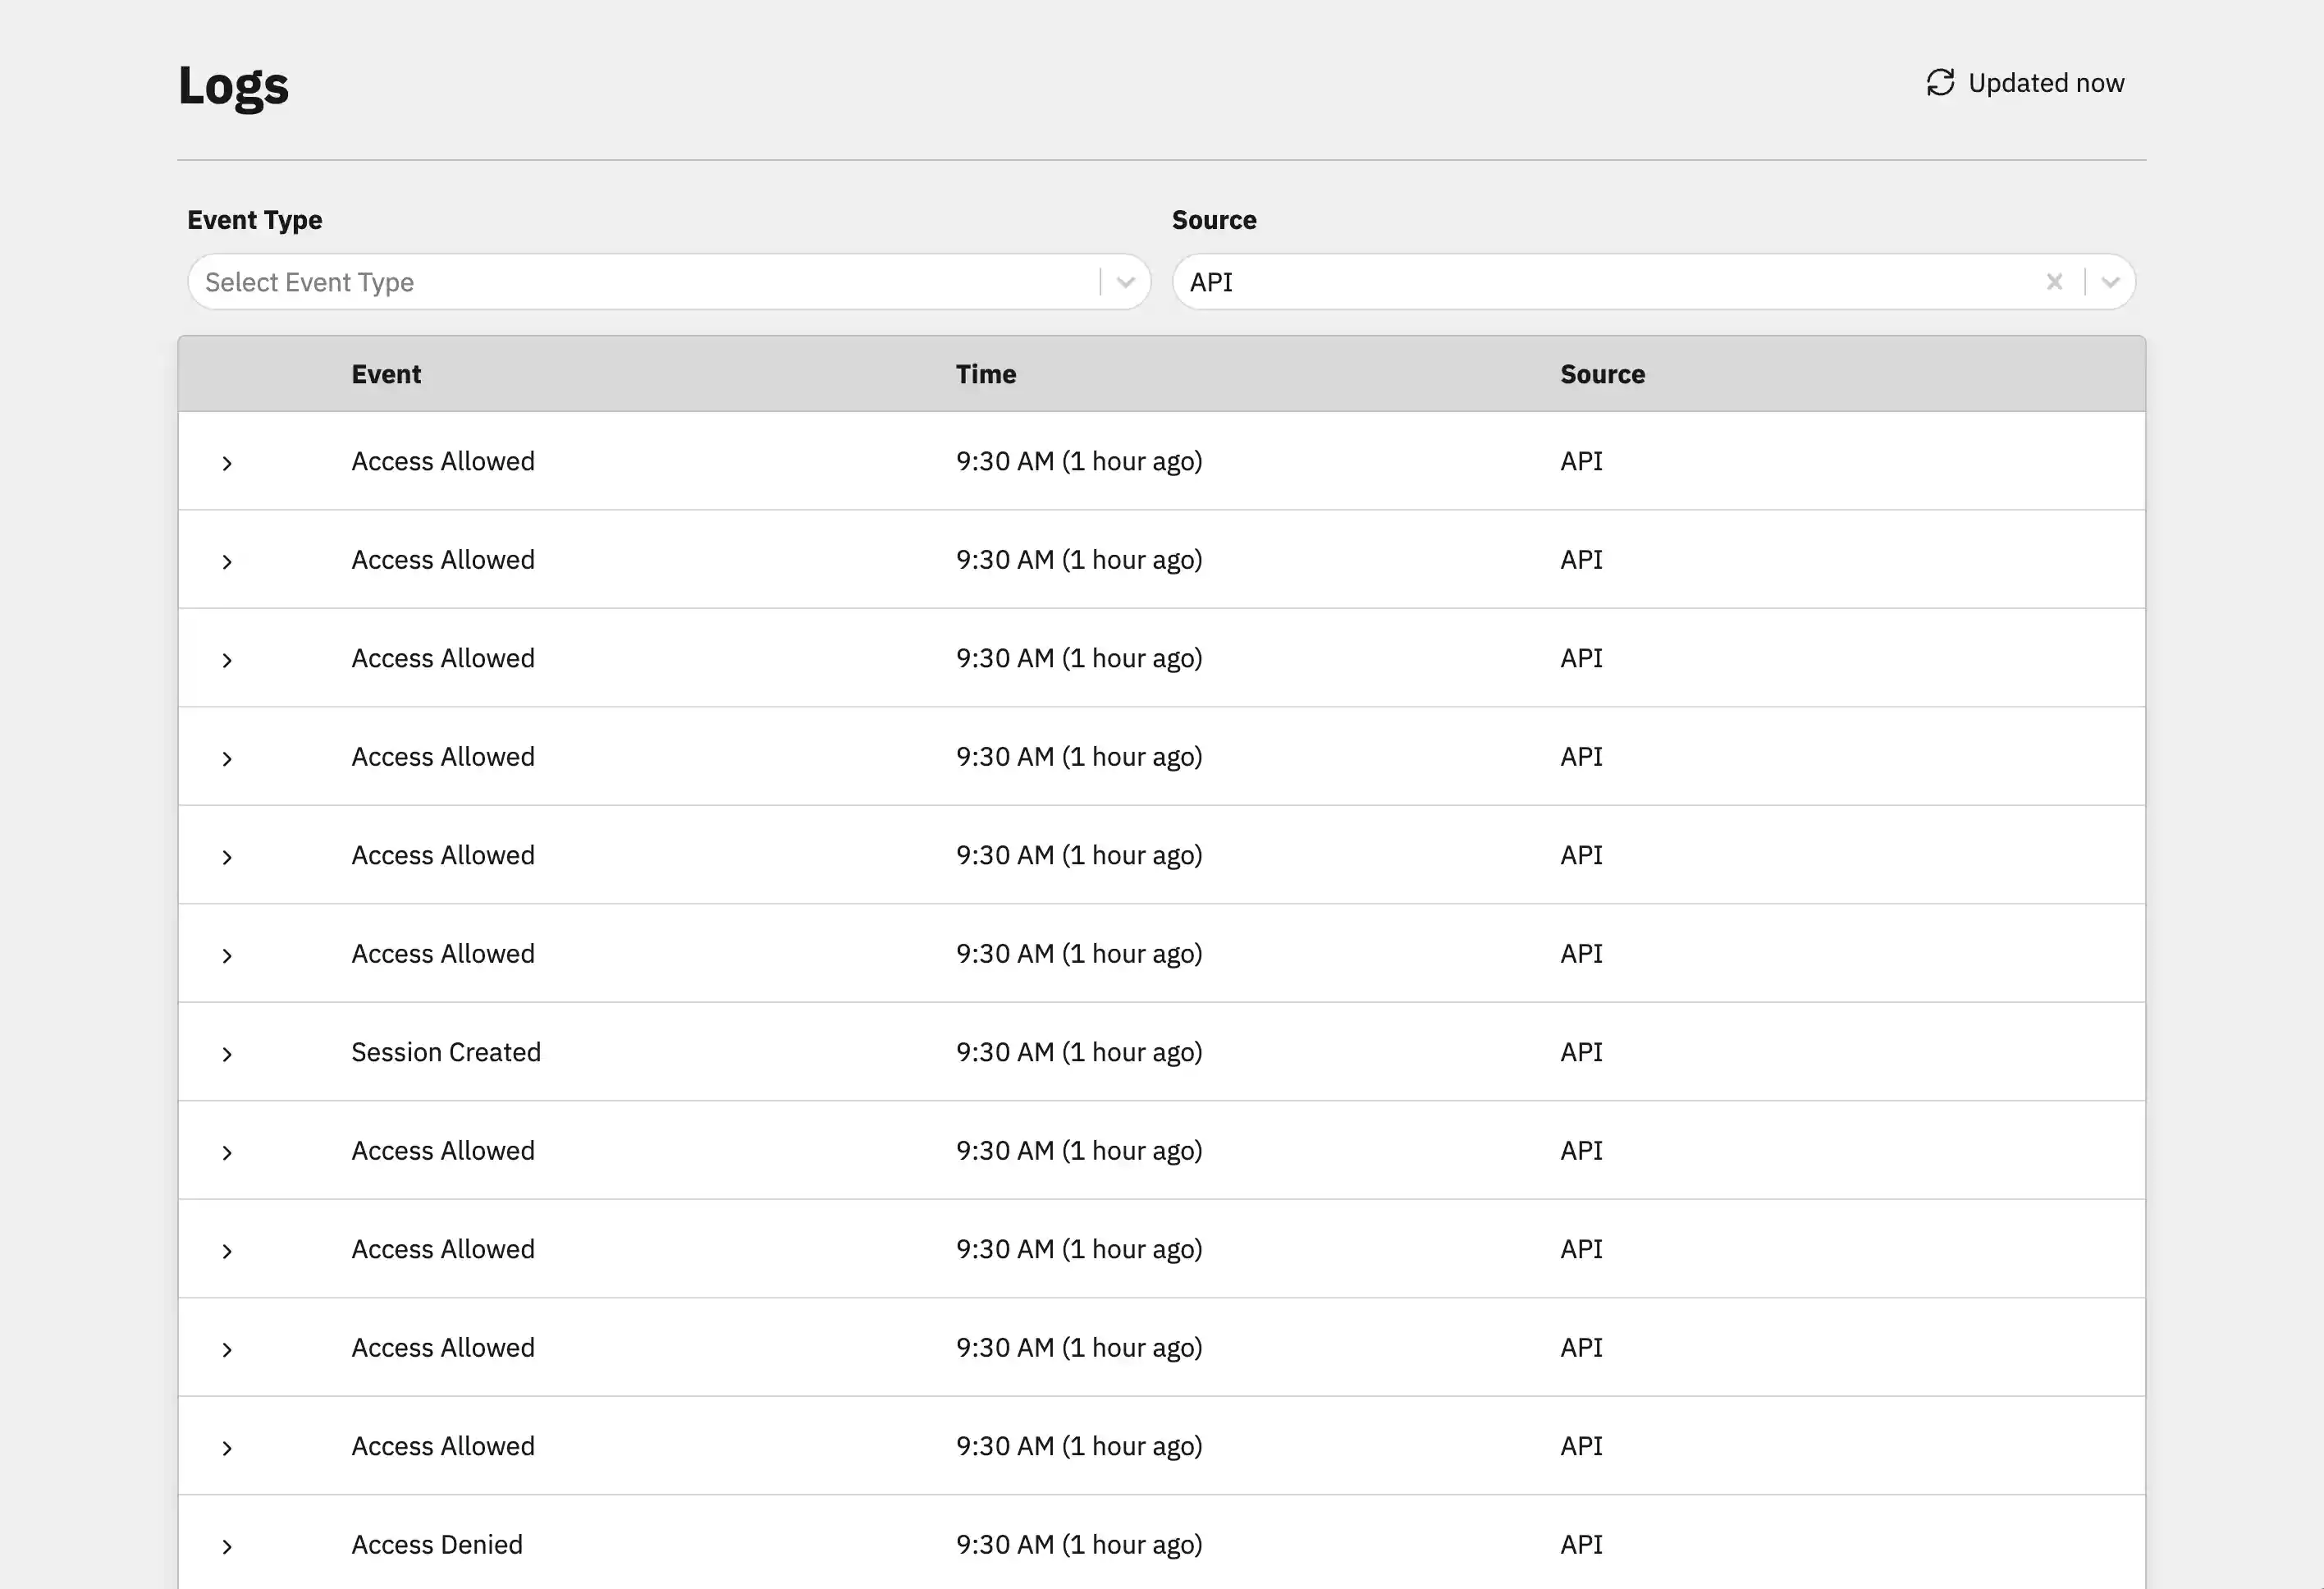Image resolution: width=2324 pixels, height=1589 pixels.
Task: Expand the Access Allowed row below Session Created
Action: 227,1153
